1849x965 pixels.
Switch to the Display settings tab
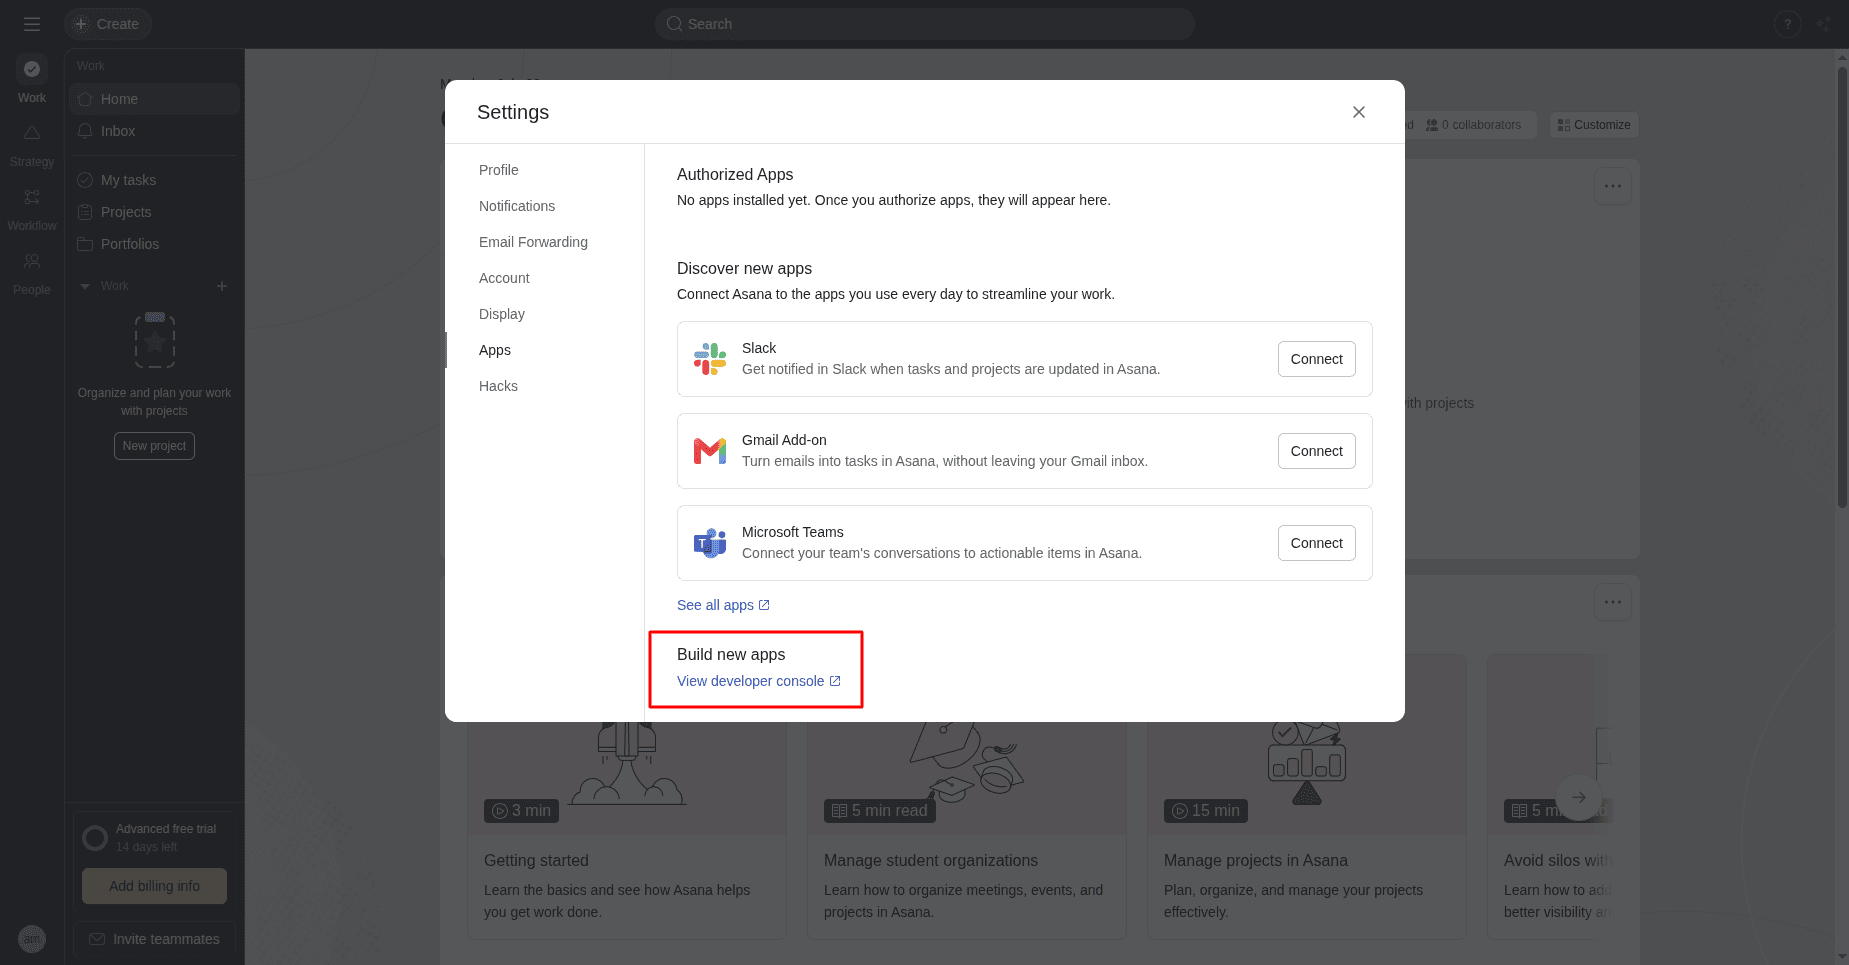click(502, 314)
